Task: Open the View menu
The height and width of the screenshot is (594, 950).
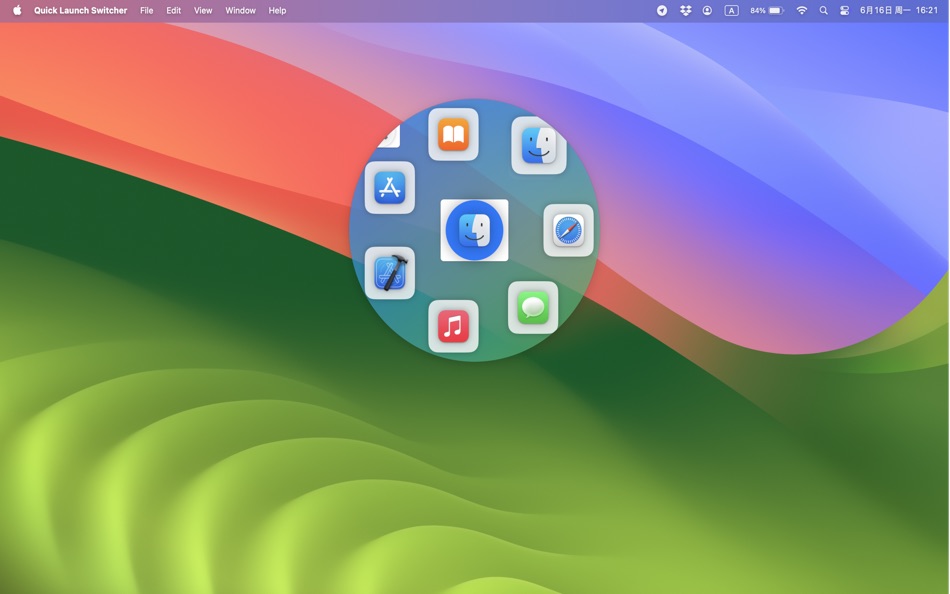Action: click(203, 10)
